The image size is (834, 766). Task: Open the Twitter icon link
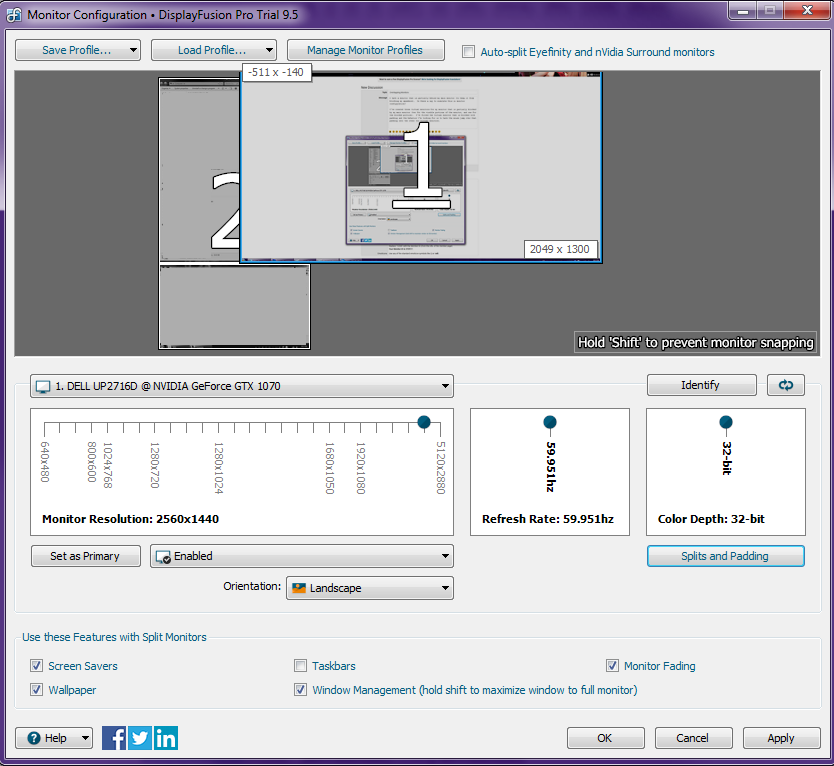[x=140, y=738]
